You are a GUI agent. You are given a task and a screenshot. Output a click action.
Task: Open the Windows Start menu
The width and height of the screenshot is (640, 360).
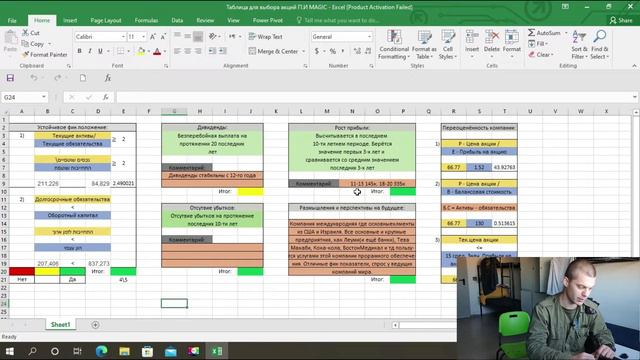click(10, 351)
